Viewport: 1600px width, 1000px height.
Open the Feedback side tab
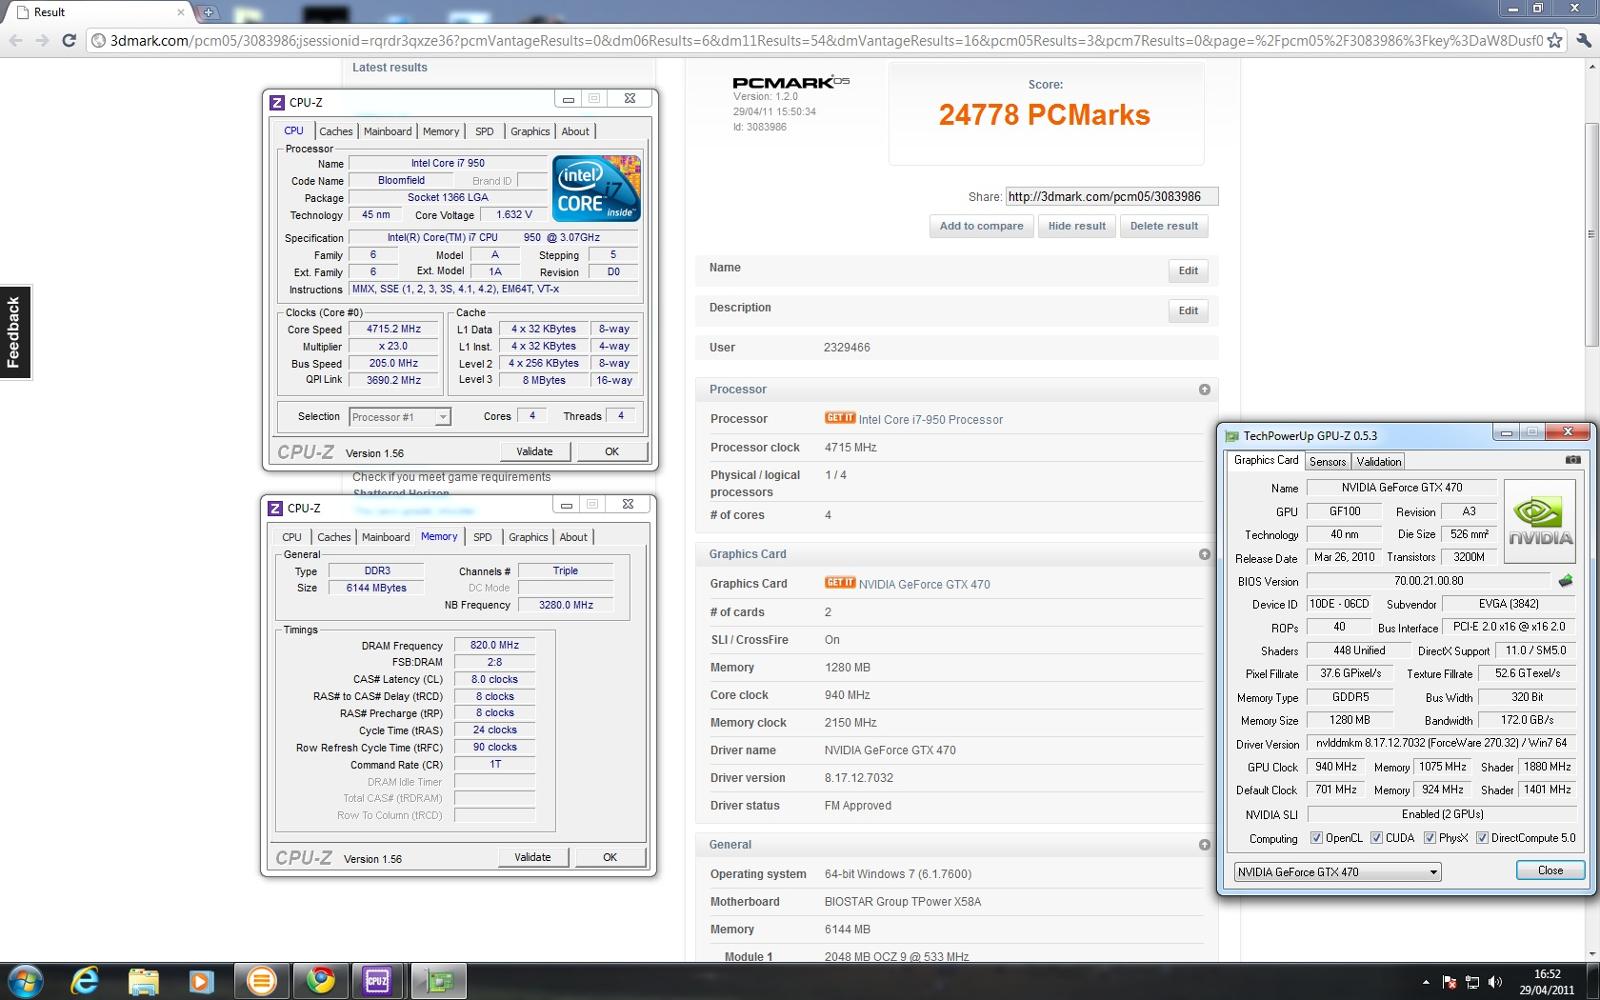(x=15, y=332)
